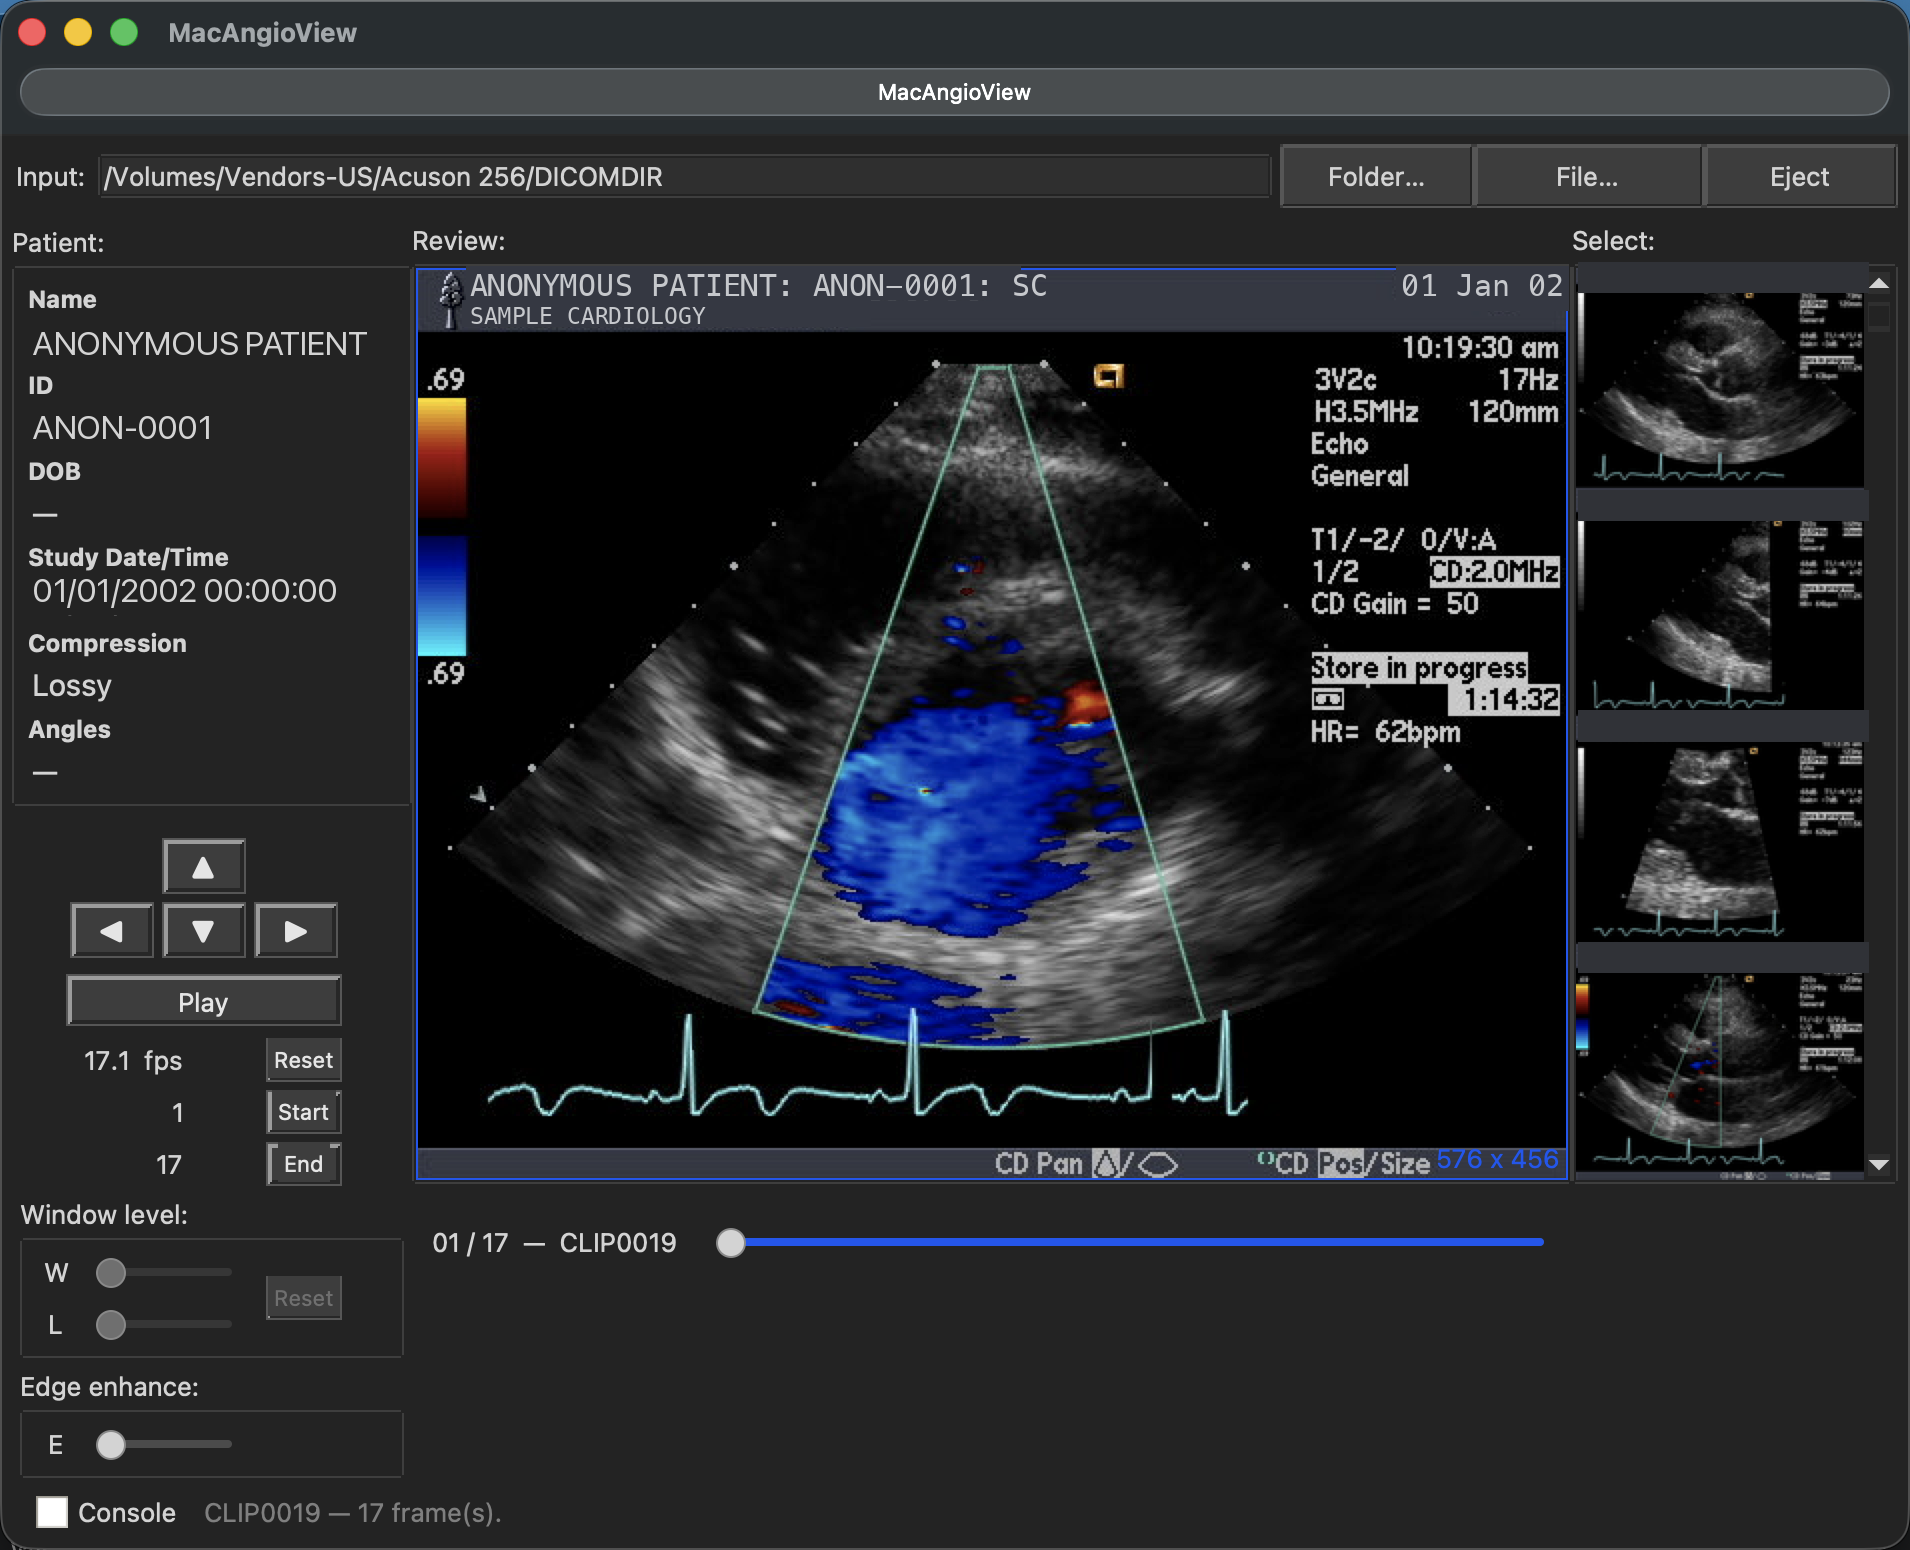
Task: Click the window level Reset button
Action: [304, 1298]
